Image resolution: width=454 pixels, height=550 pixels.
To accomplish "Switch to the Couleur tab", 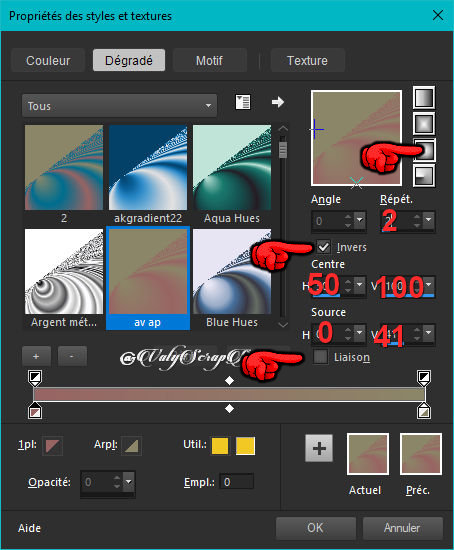I will point(48,60).
